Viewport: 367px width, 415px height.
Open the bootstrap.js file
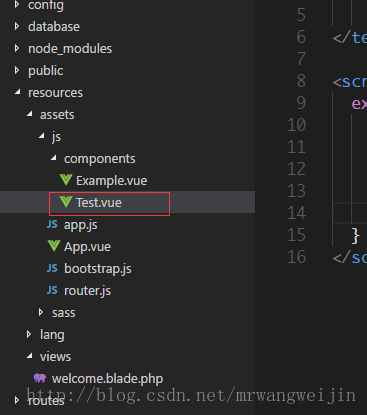[98, 269]
